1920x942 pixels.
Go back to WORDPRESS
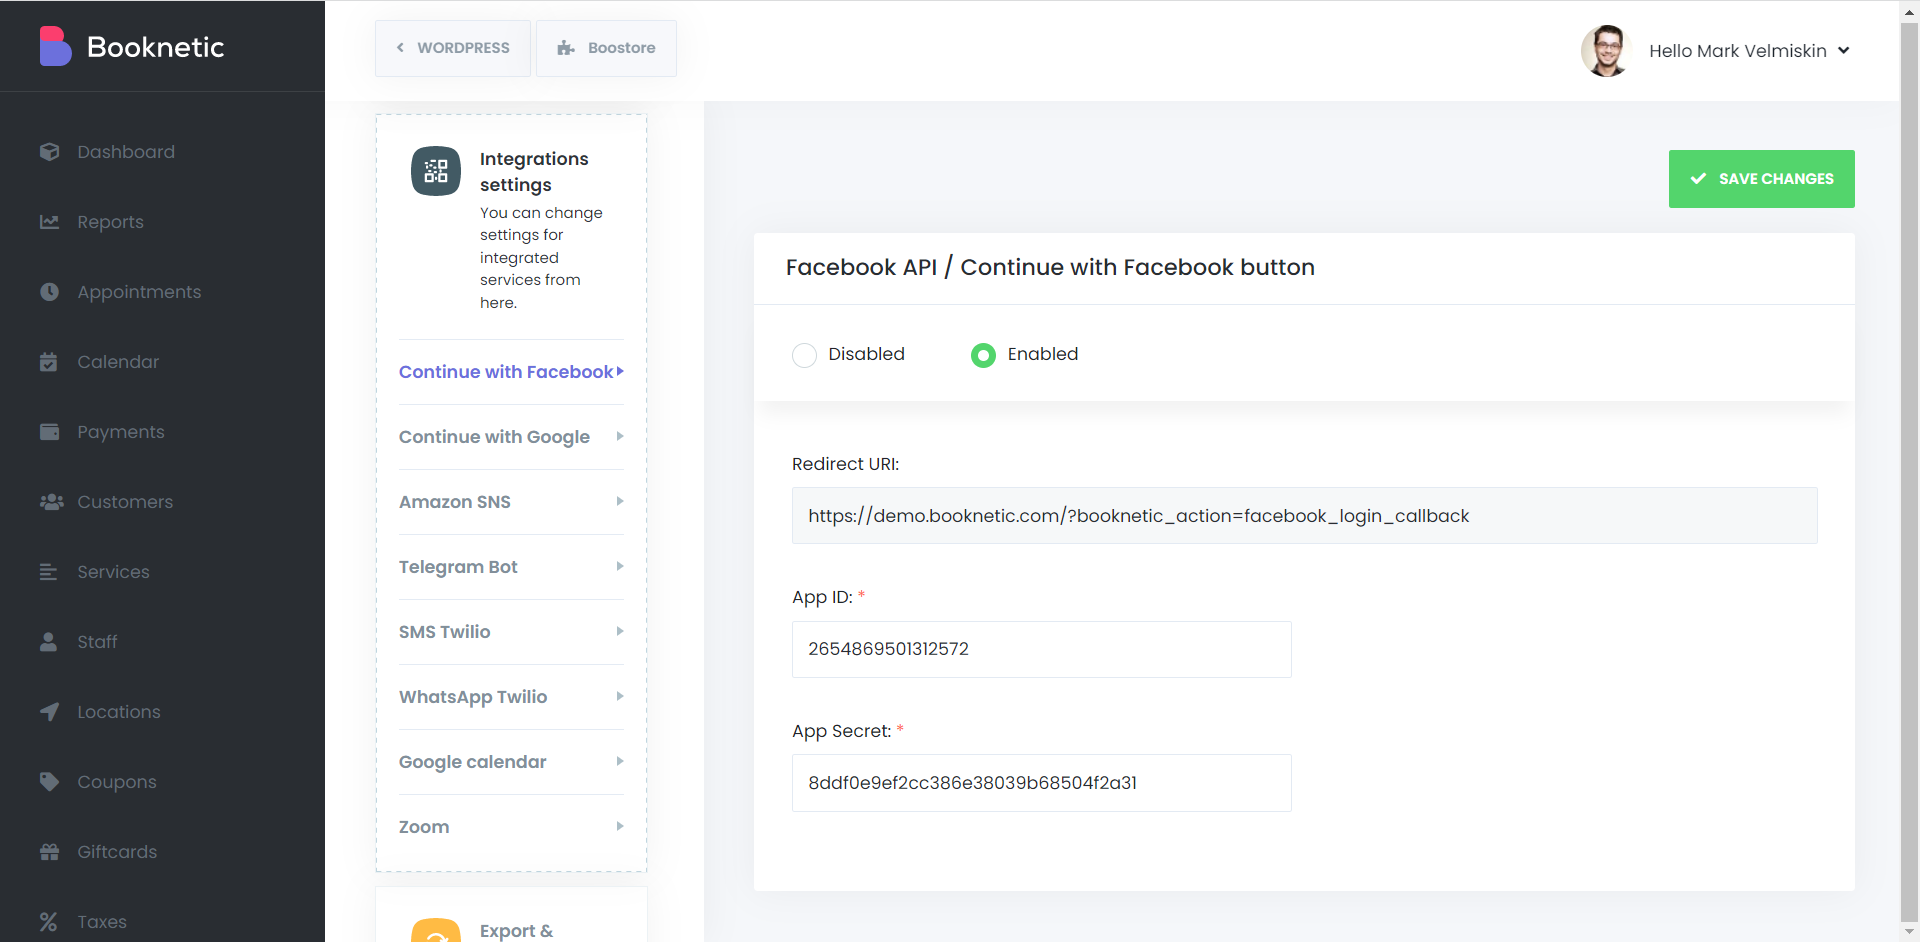pyautogui.click(x=452, y=48)
